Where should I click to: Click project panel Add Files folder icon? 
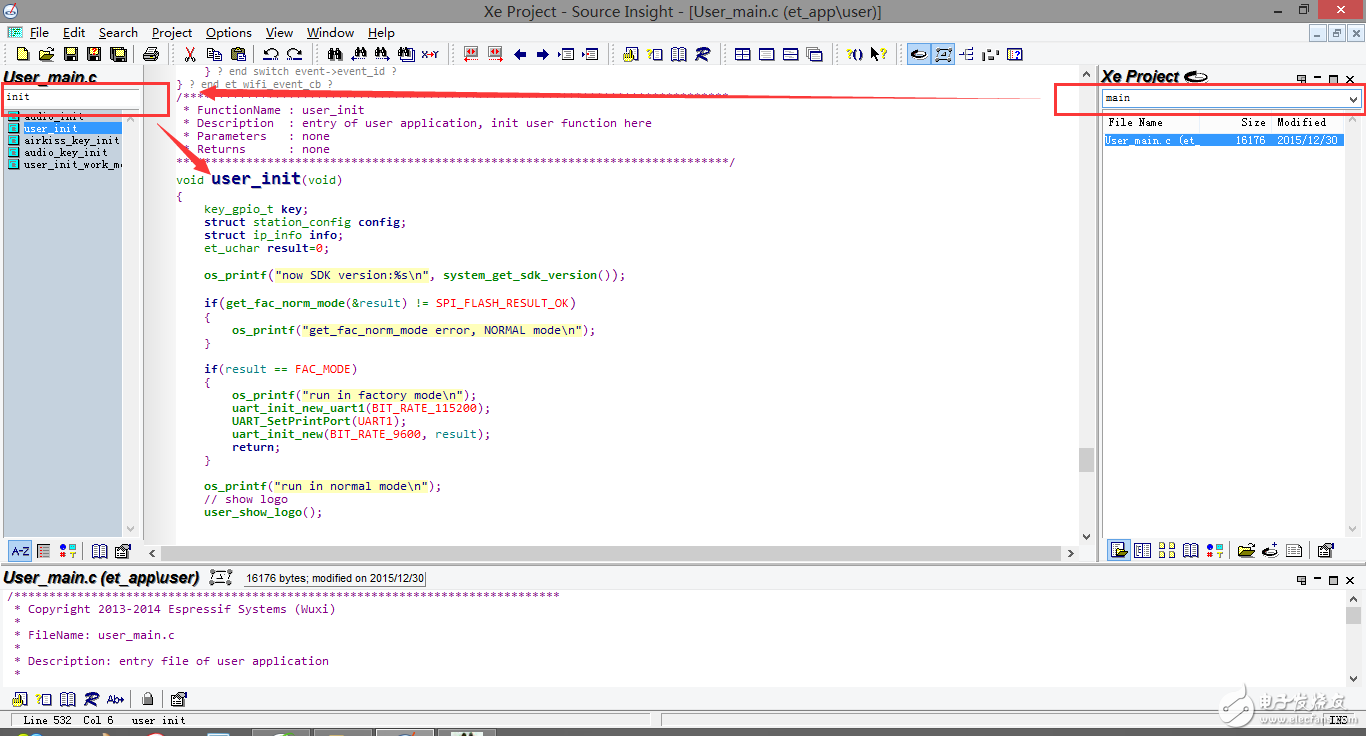click(1246, 550)
